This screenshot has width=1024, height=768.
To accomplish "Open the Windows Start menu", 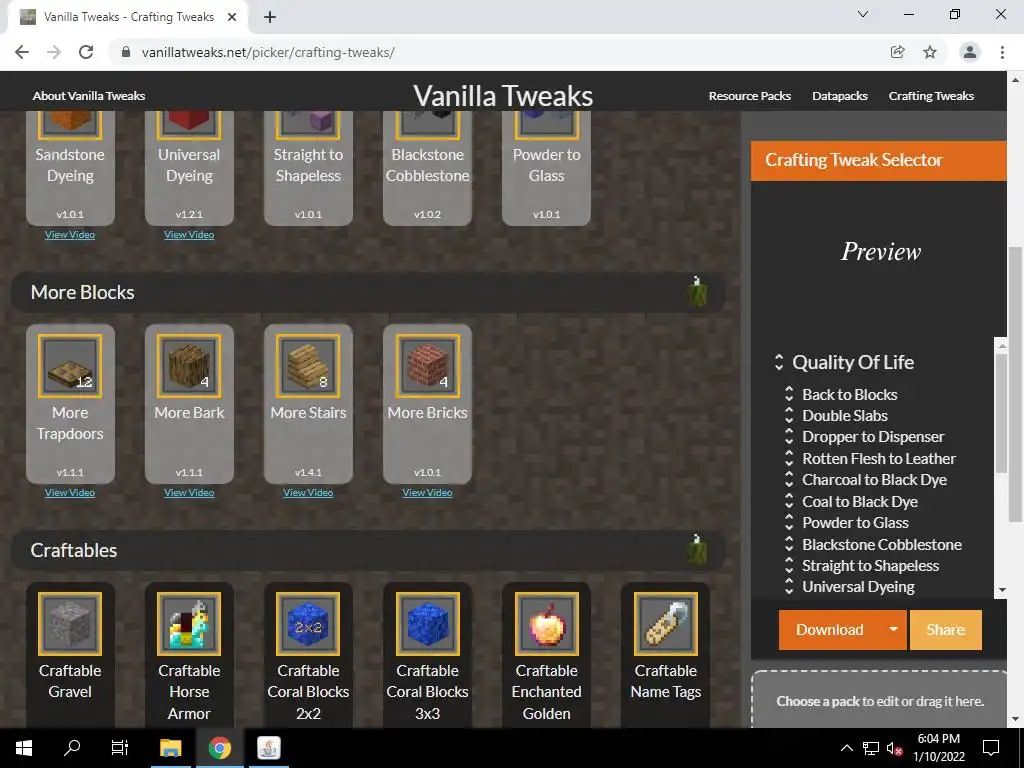I will pos(24,748).
